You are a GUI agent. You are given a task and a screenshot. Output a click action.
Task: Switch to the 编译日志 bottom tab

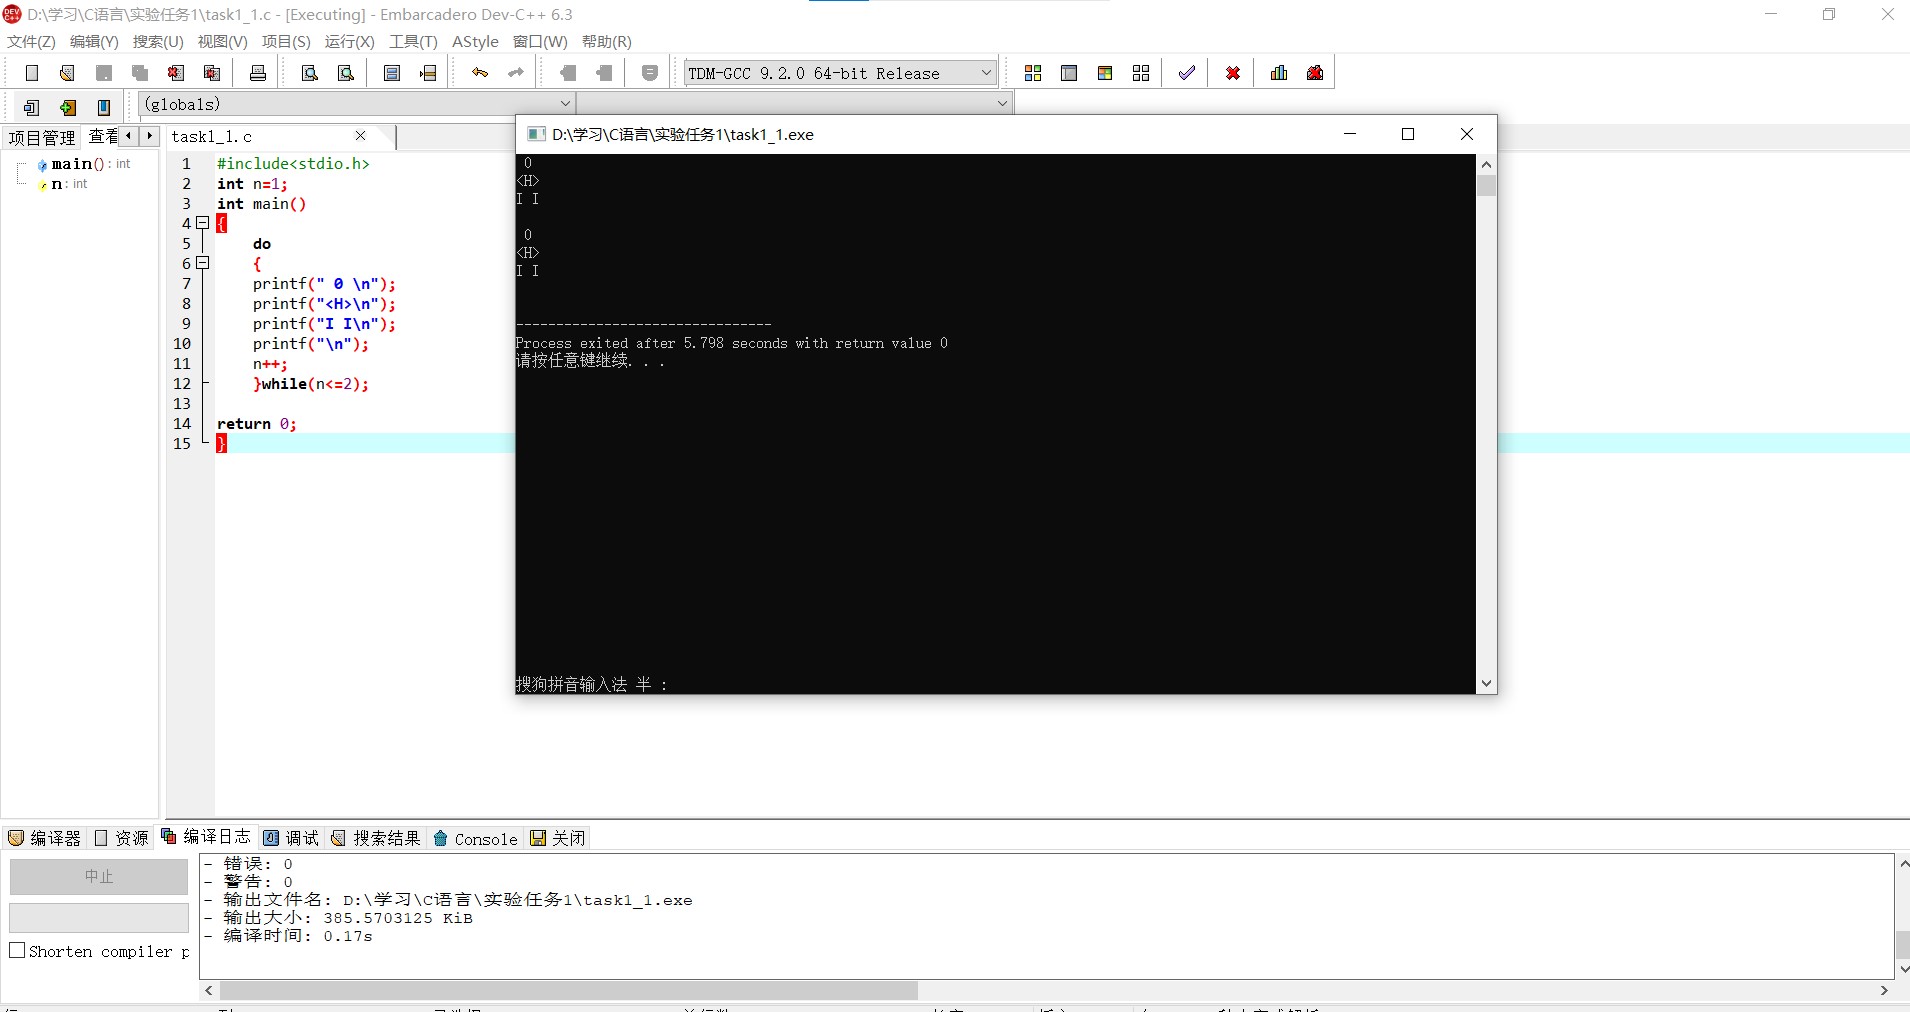(x=207, y=837)
